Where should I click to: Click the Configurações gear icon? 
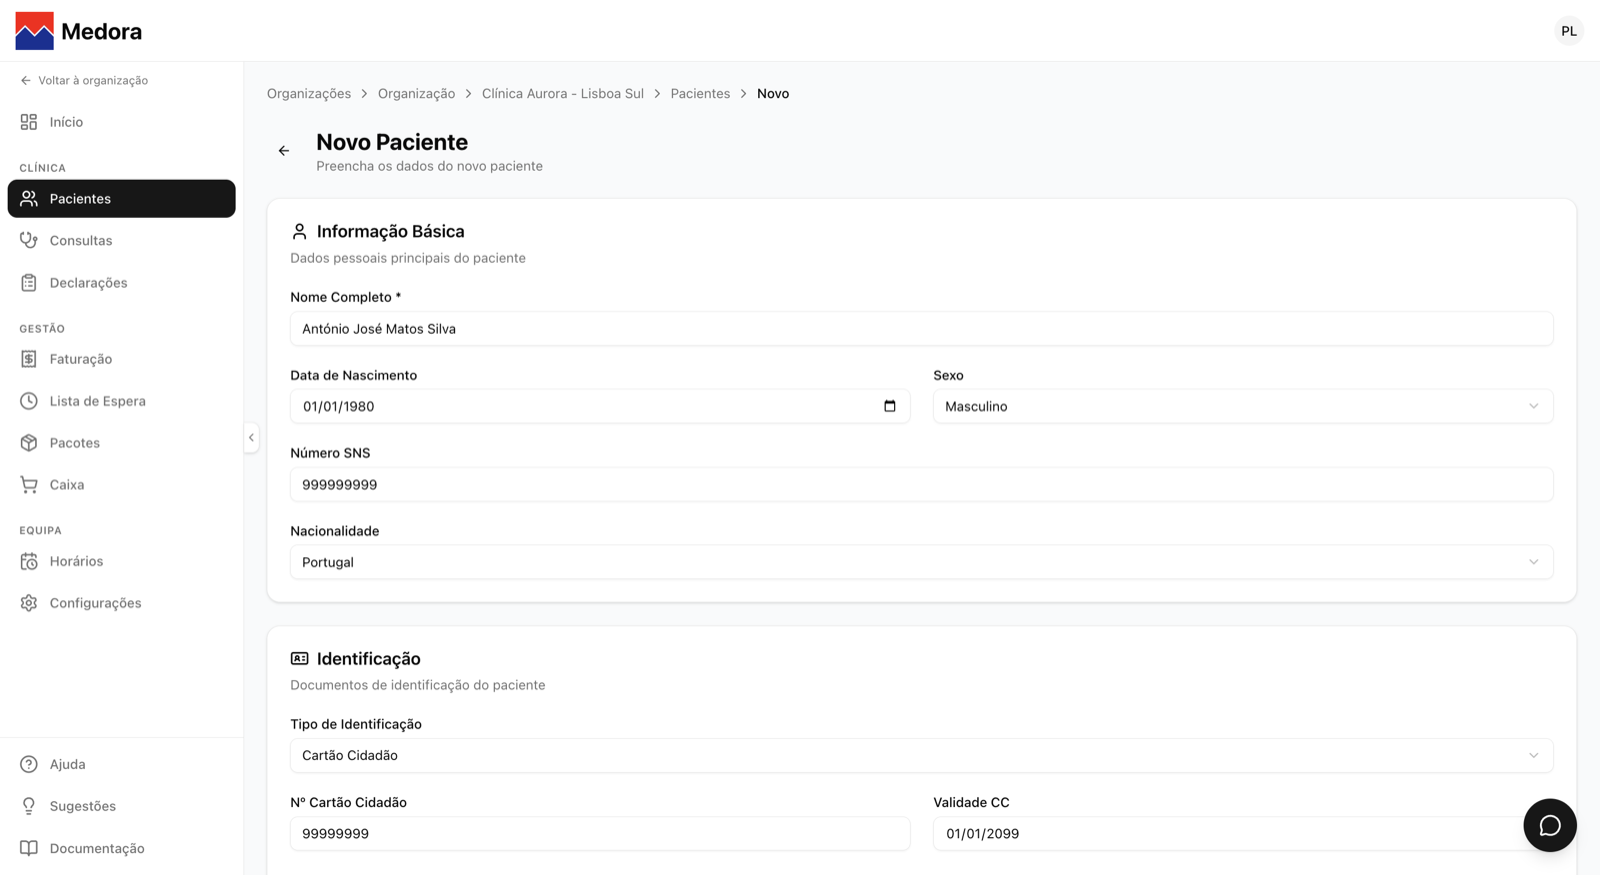coord(29,603)
